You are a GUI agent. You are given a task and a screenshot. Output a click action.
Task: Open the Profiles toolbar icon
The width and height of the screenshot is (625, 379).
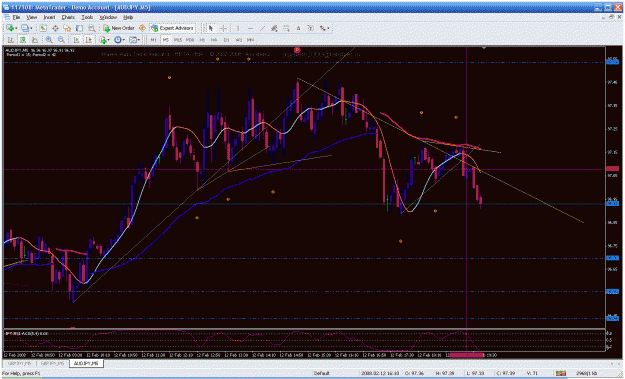pyautogui.click(x=25, y=28)
